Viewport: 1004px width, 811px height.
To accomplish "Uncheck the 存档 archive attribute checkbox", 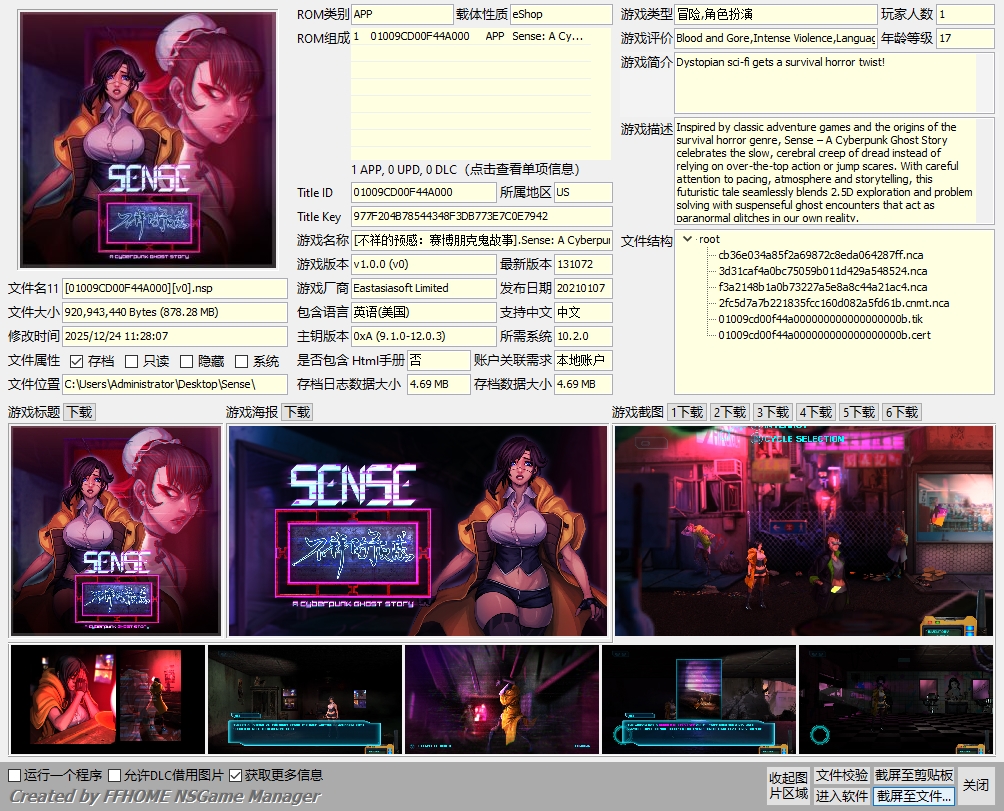I will click(x=77, y=361).
